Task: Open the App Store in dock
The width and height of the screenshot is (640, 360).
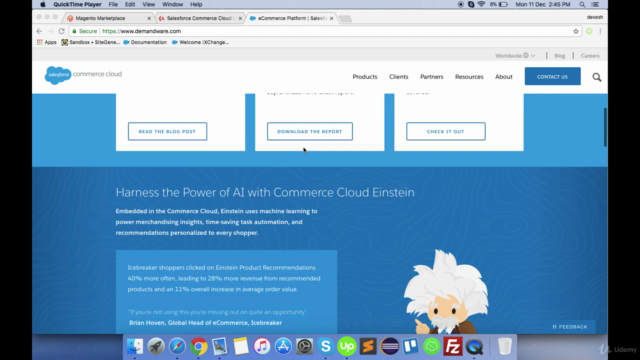Action: click(x=283, y=346)
